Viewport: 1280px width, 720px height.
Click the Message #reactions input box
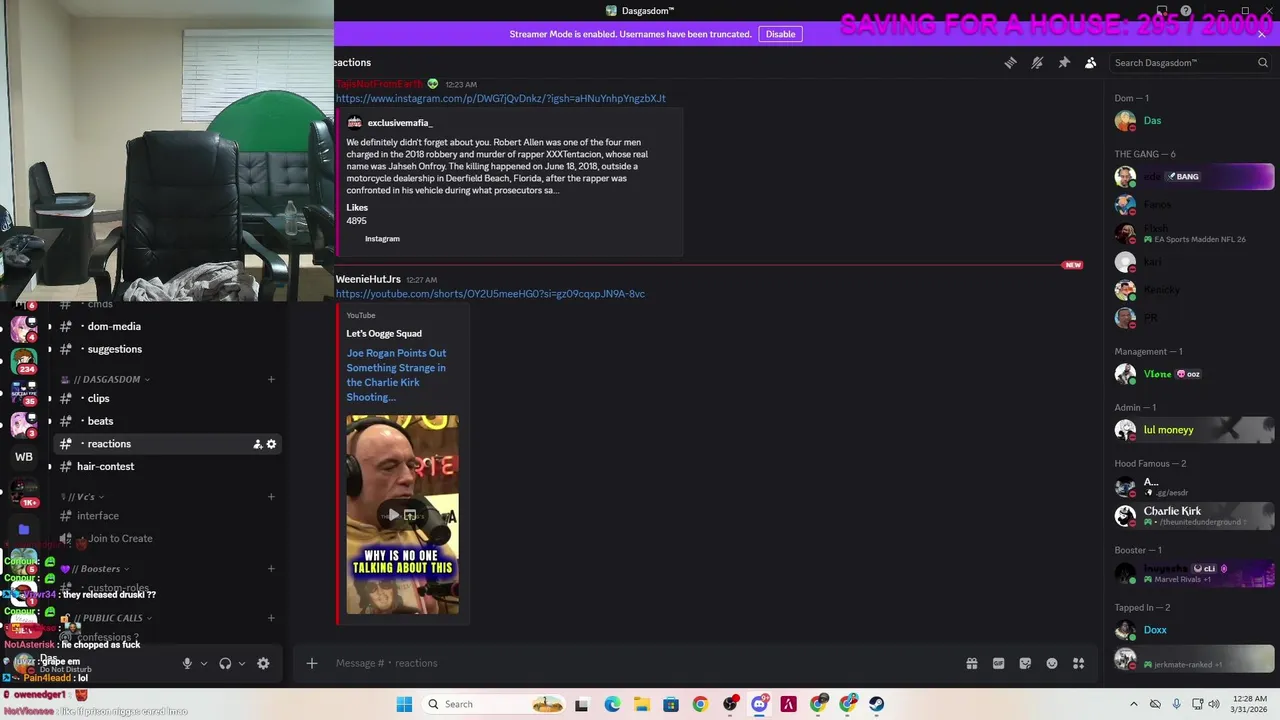tap(640, 663)
